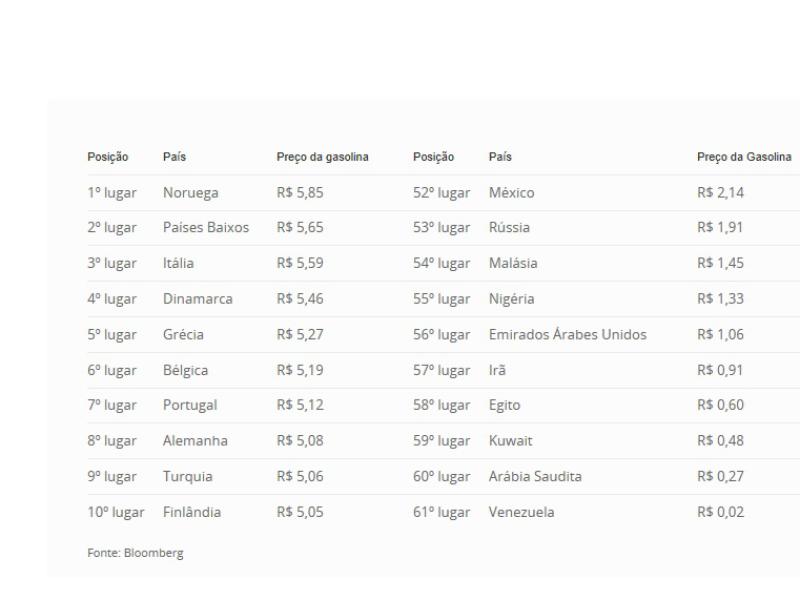Select the Rússia table entry
The height and width of the screenshot is (600, 800).
tap(509, 228)
